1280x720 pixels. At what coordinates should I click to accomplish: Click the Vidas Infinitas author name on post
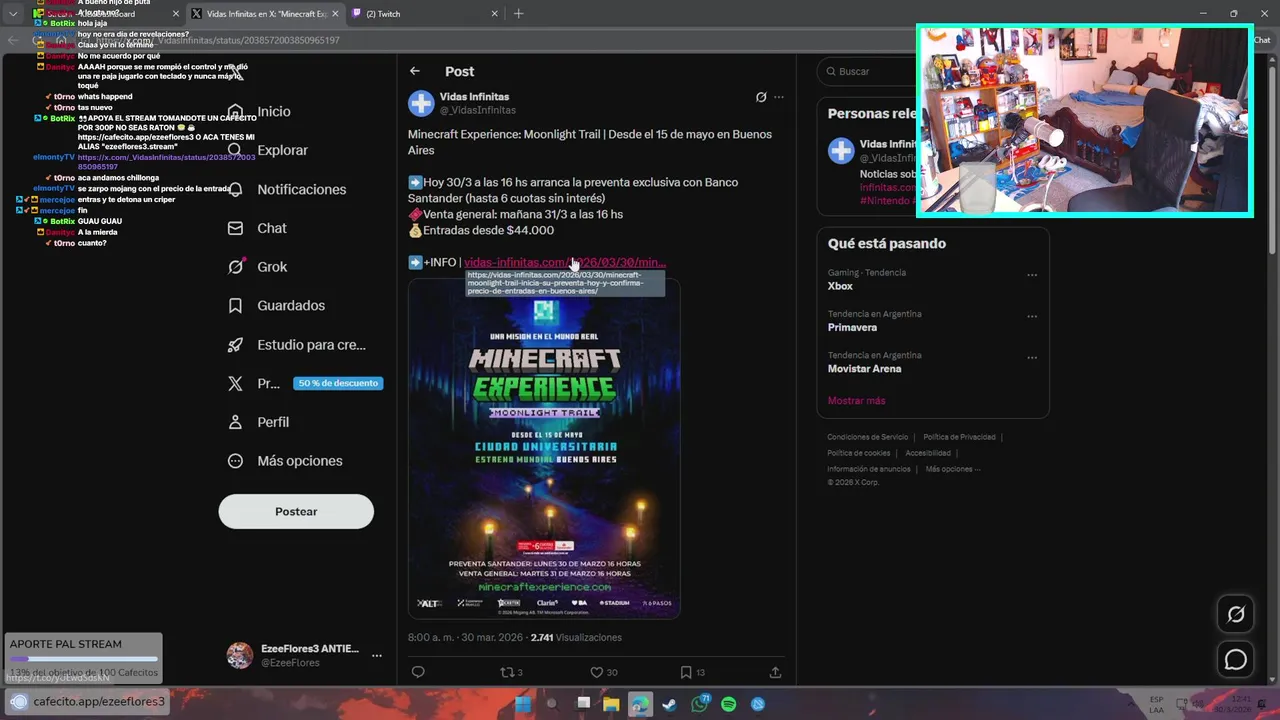click(x=474, y=97)
